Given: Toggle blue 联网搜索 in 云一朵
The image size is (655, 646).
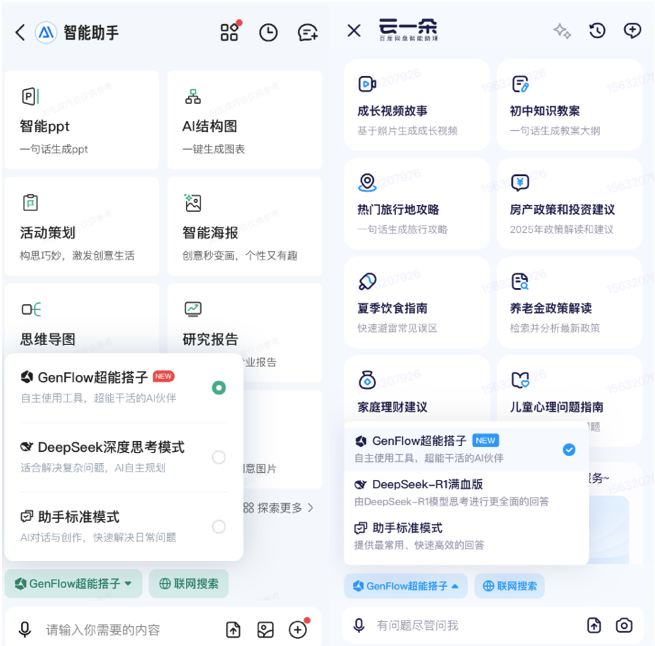Looking at the screenshot, I should (509, 586).
